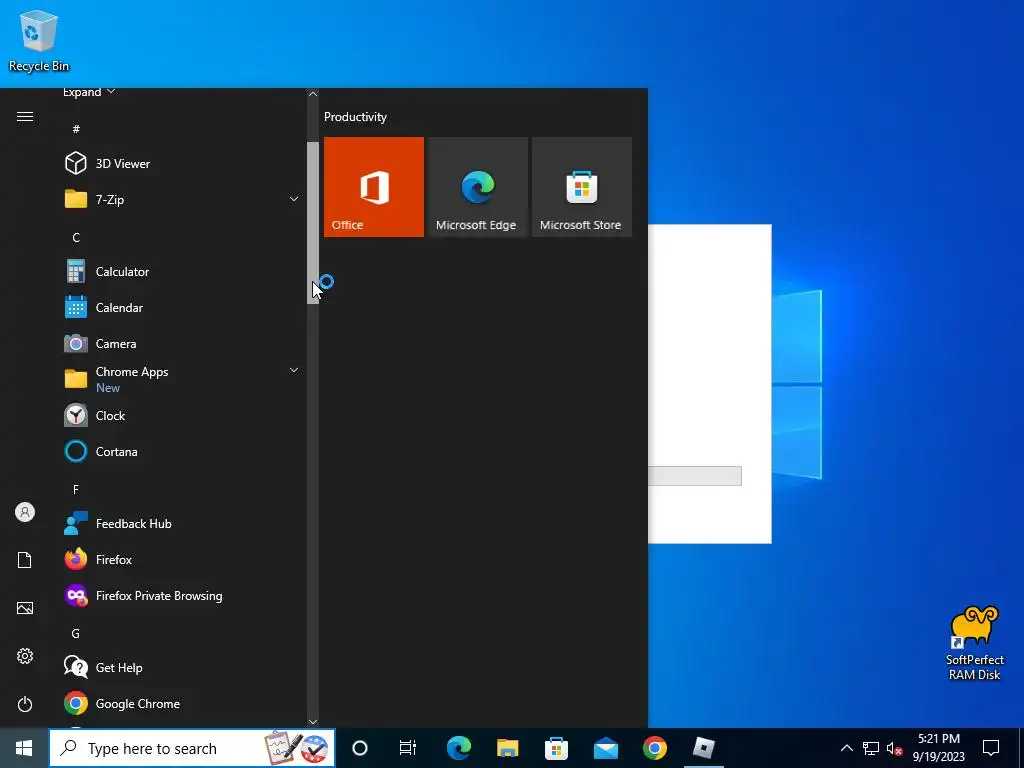Expand the 7-Zip folder chevron
The width and height of the screenshot is (1024, 768).
[294, 199]
